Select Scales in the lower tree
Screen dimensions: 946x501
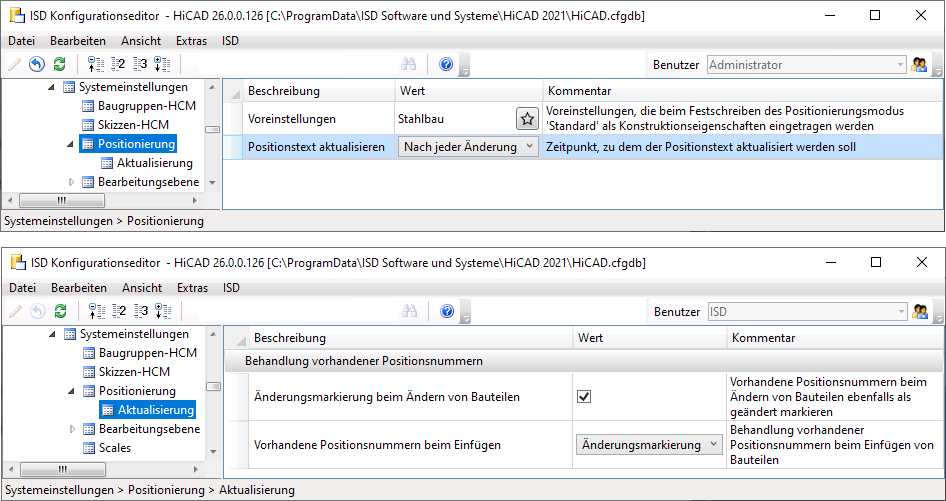click(115, 448)
